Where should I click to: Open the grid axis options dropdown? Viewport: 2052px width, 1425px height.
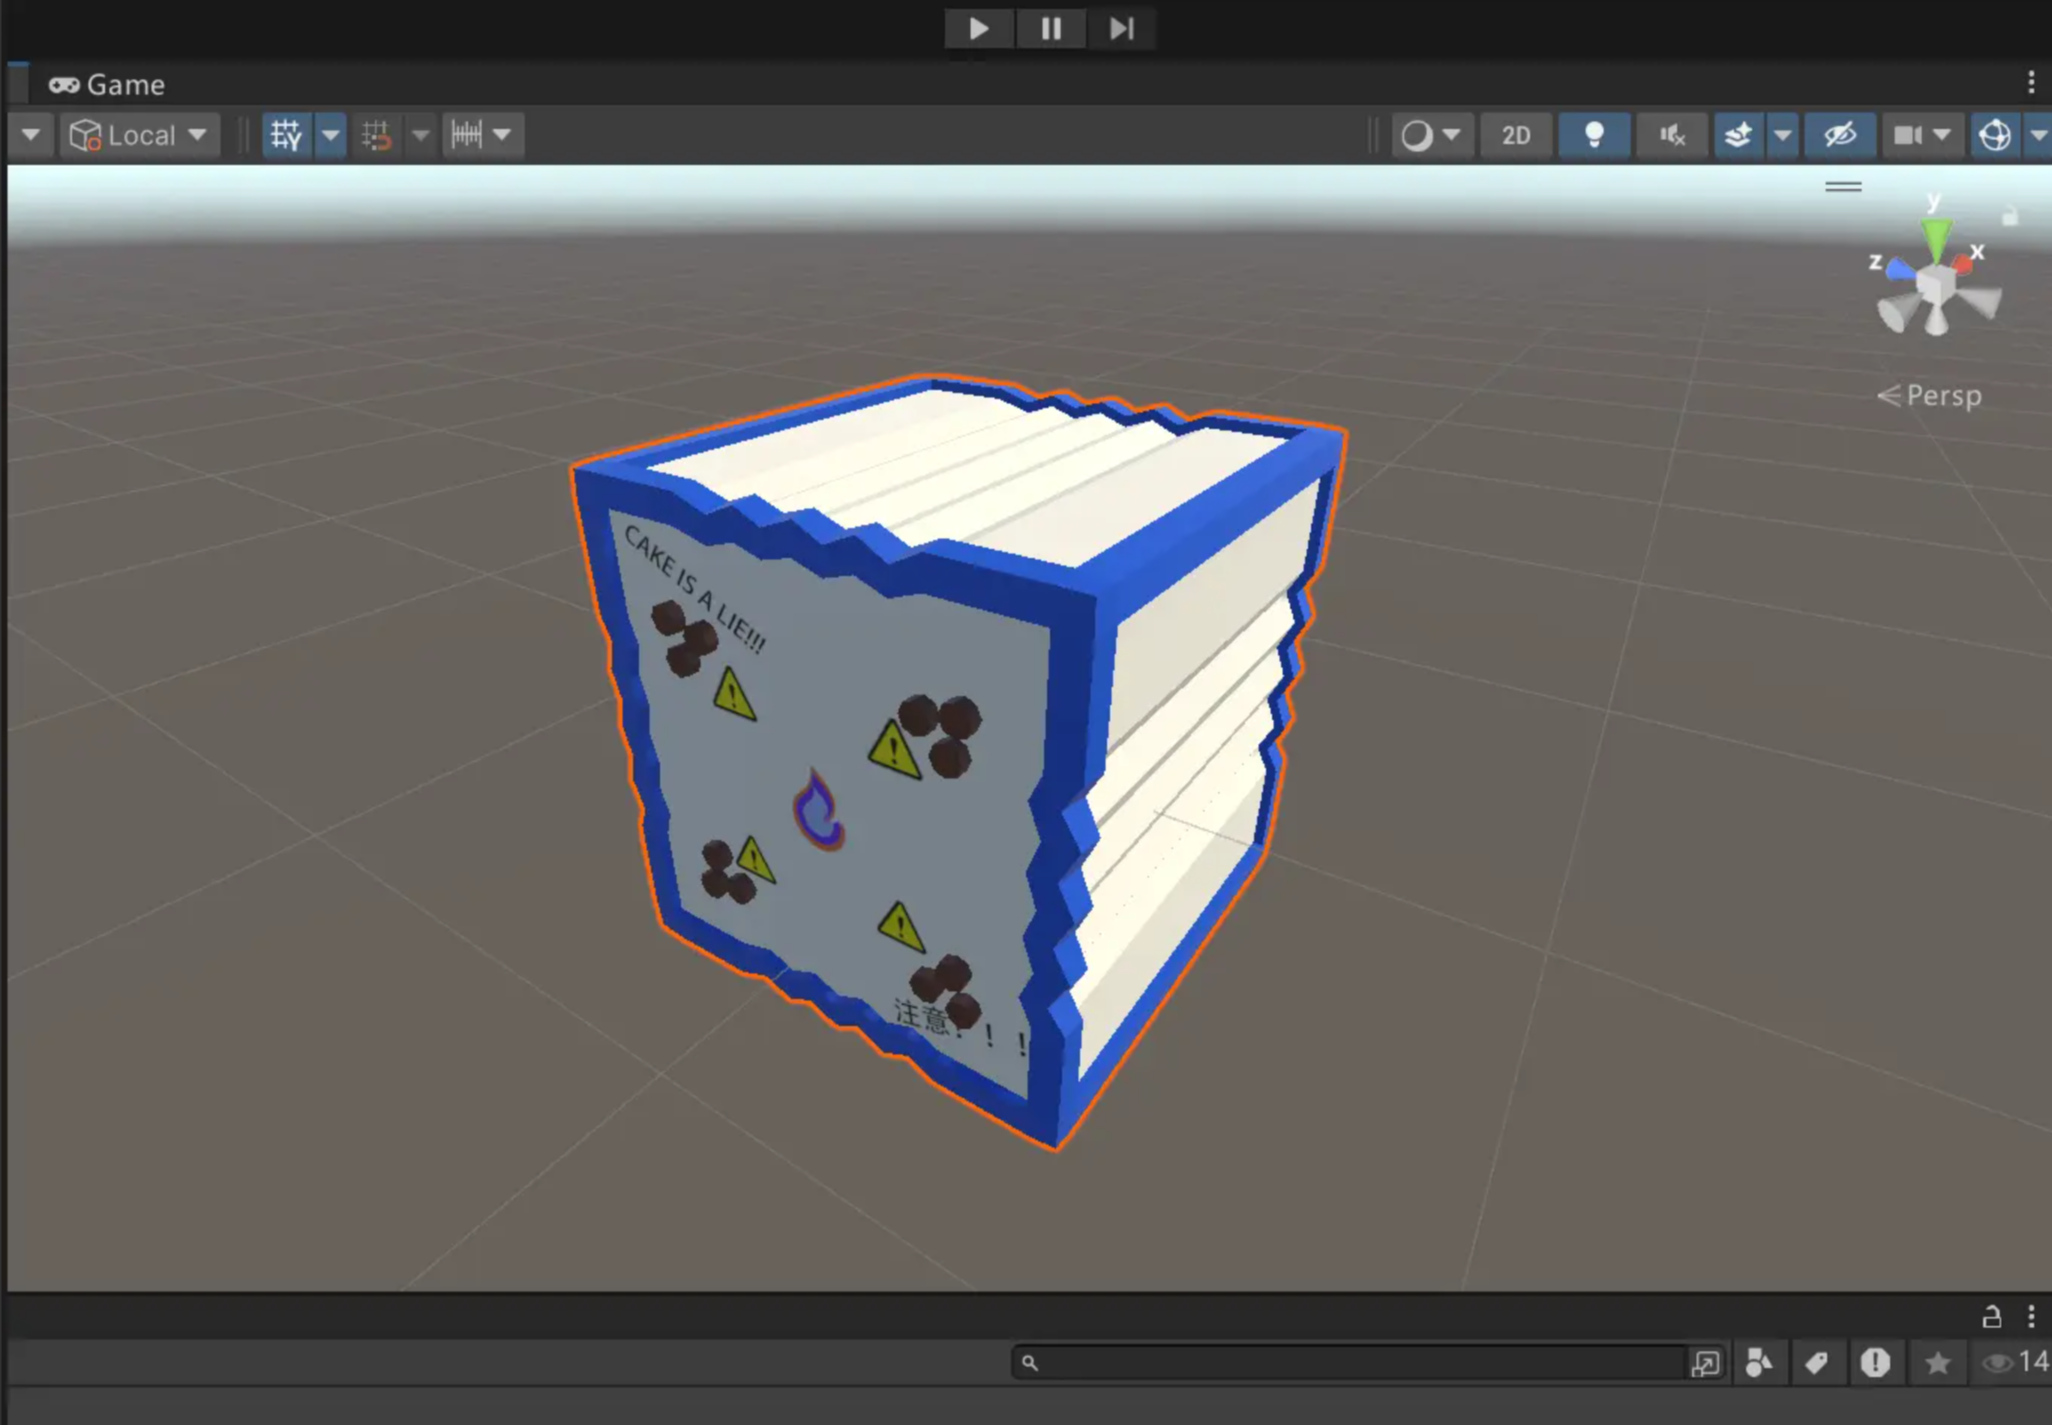(330, 135)
